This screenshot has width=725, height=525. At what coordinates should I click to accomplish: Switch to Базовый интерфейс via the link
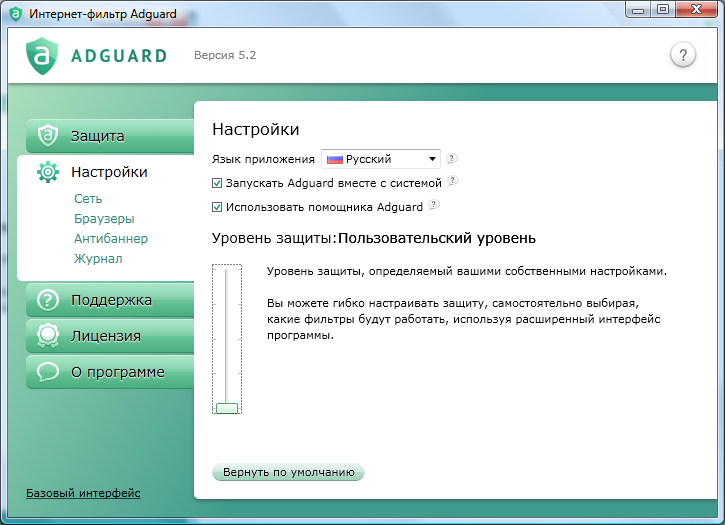[x=83, y=493]
